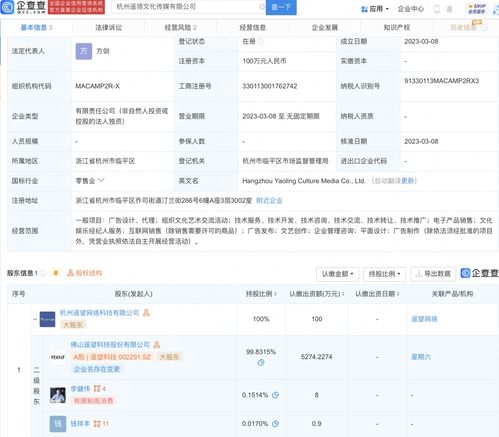Screen dimensions: 499x437
Task: Click the pie chart icon beside 0.0170%
Action: point(275,424)
